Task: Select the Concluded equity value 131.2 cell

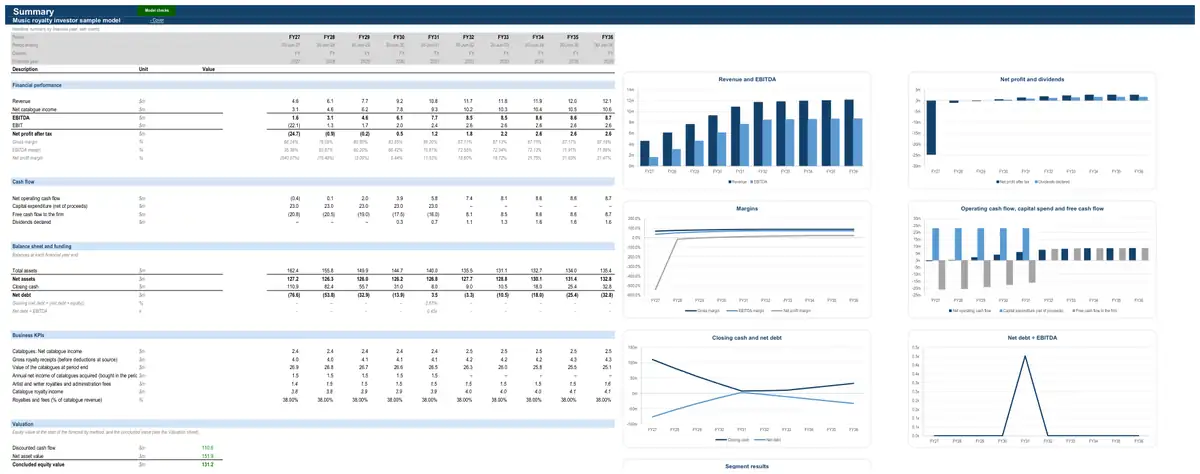Action: (x=208, y=464)
